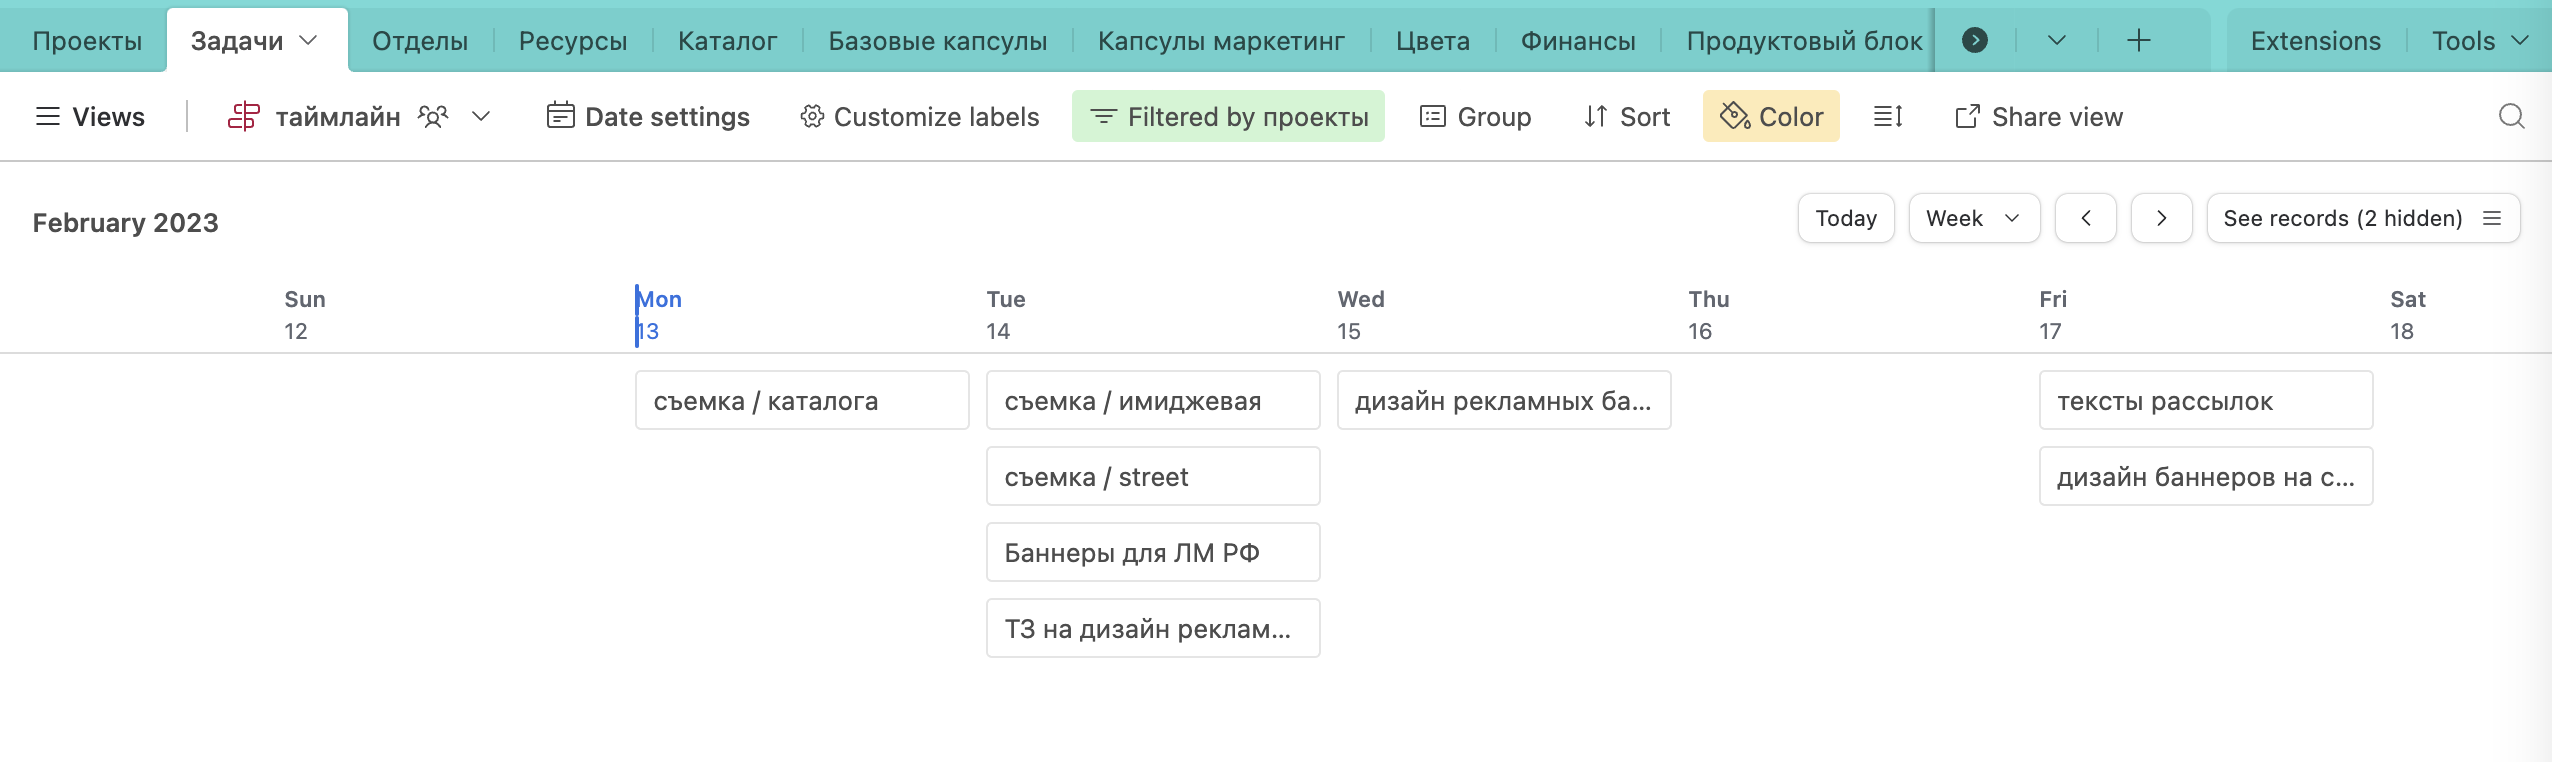Open the all tables list chevron
This screenshot has width=2552, height=762.
2056,41
